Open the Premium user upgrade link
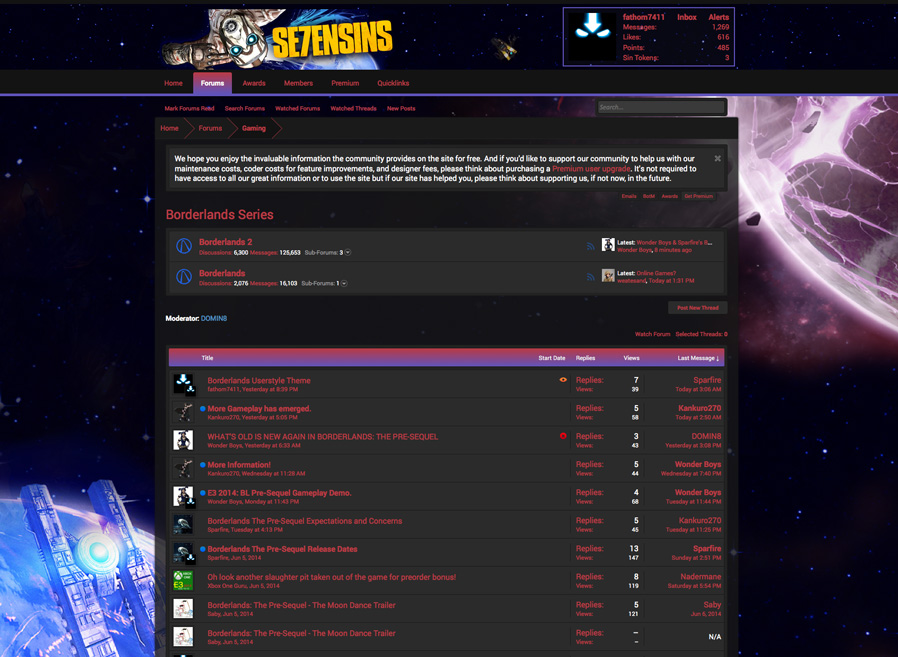 (x=591, y=169)
